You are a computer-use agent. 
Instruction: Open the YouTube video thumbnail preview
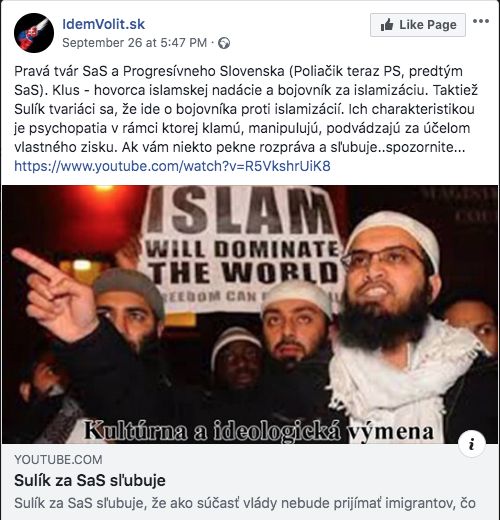(x=250, y=314)
